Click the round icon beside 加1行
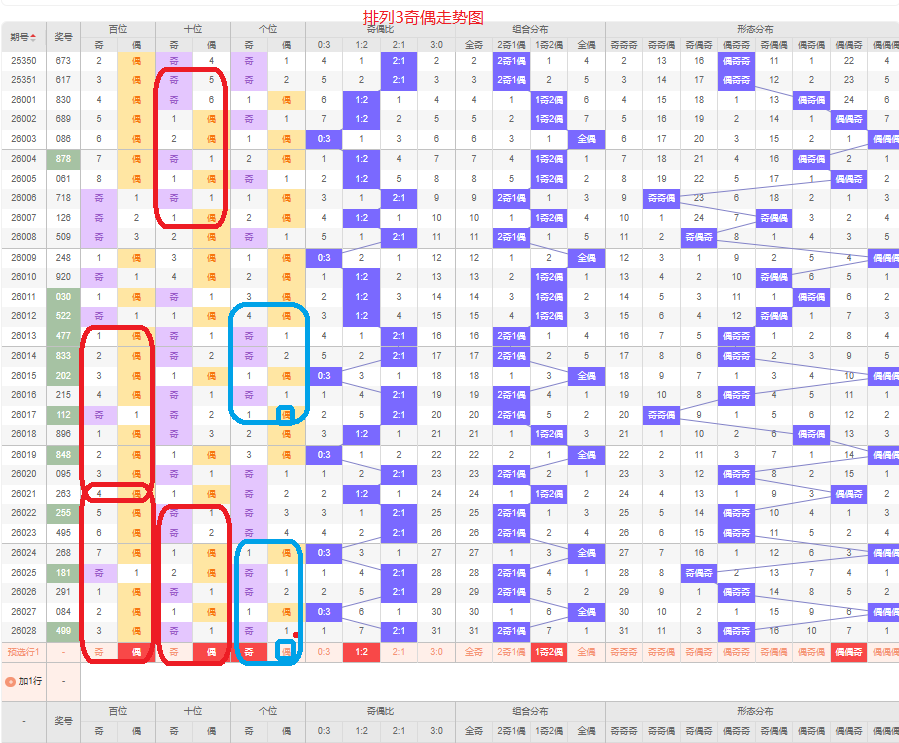This screenshot has width=899, height=743. (10, 682)
